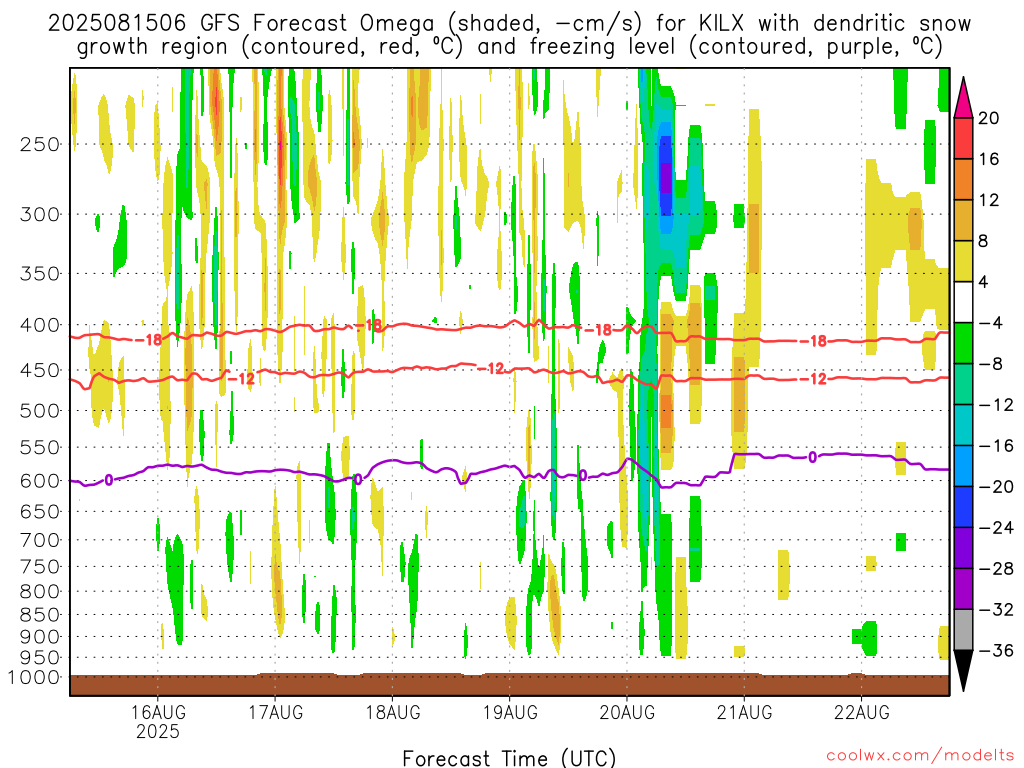
Task: Click the 16AUG date label
Action: (158, 712)
